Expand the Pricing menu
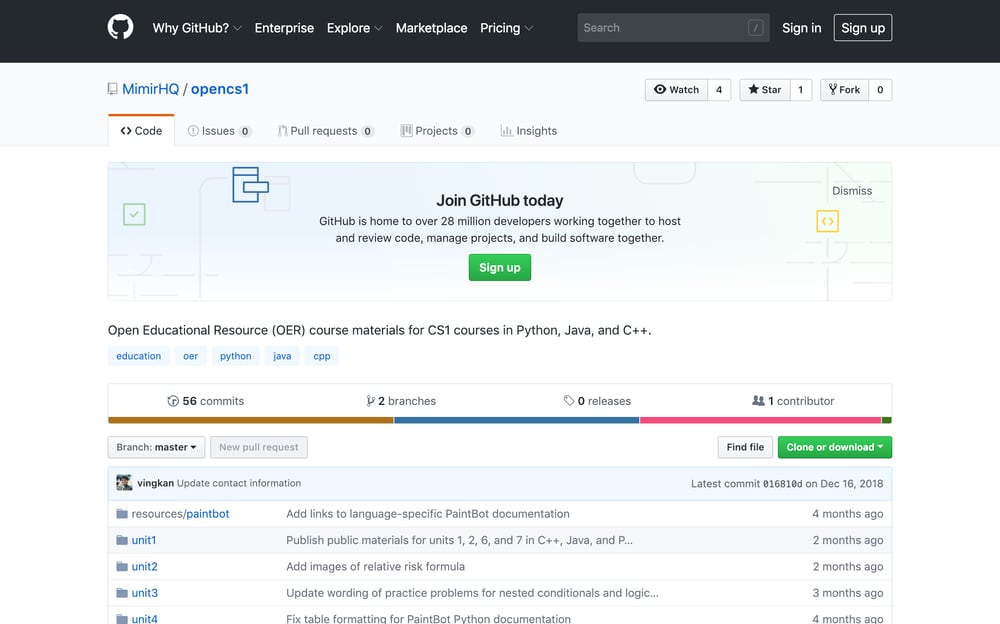The image size is (1000, 624). point(506,27)
